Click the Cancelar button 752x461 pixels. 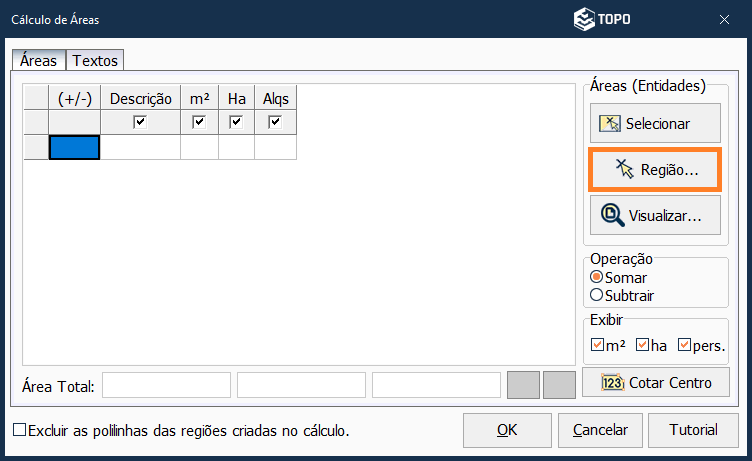tap(600, 430)
